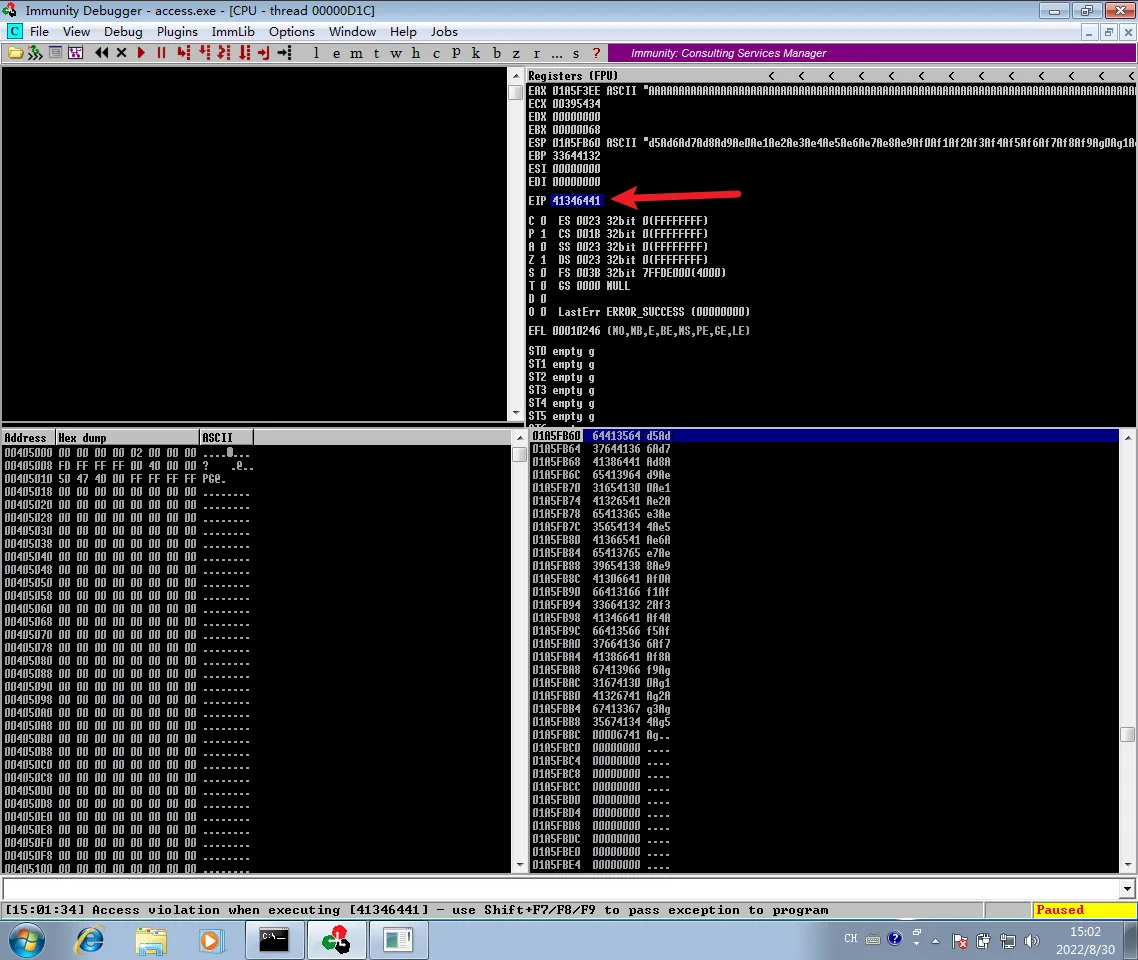Click the Action Center flag tray icon

coord(959,941)
